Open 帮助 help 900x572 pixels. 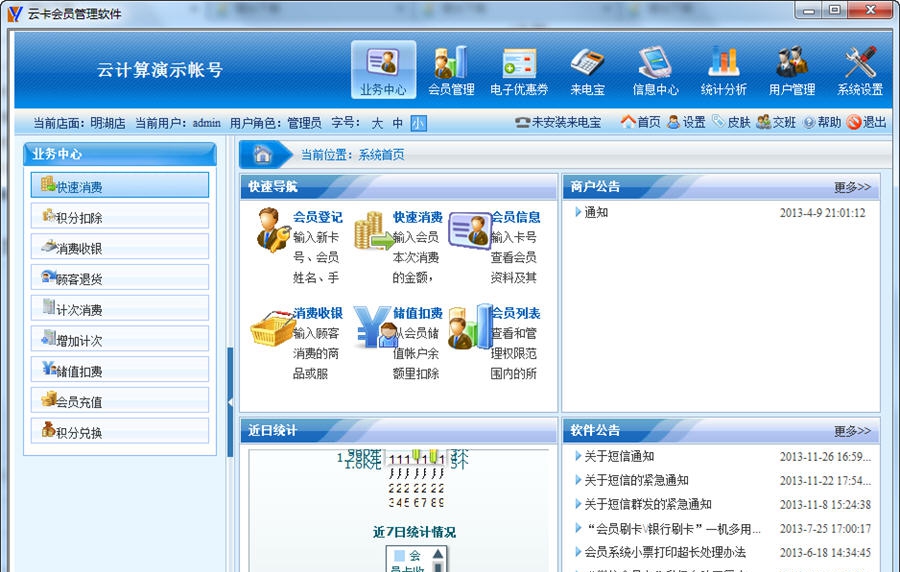822,122
